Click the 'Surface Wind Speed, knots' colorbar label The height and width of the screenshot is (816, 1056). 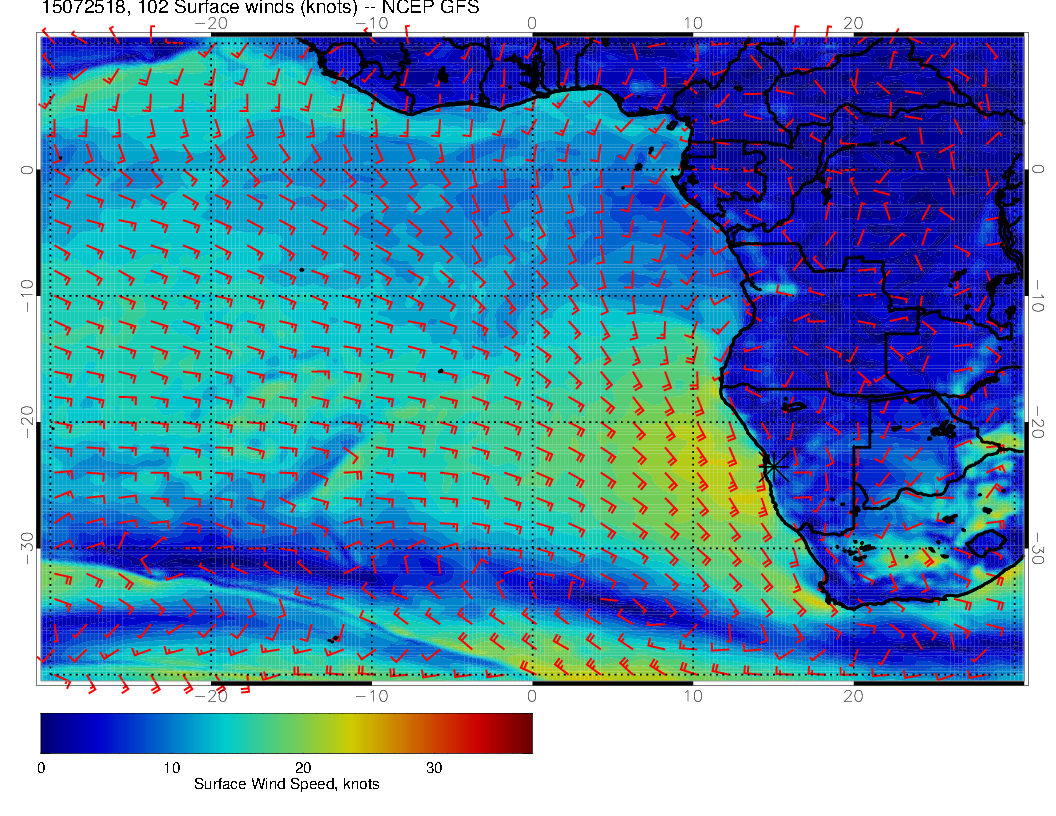coord(287,785)
